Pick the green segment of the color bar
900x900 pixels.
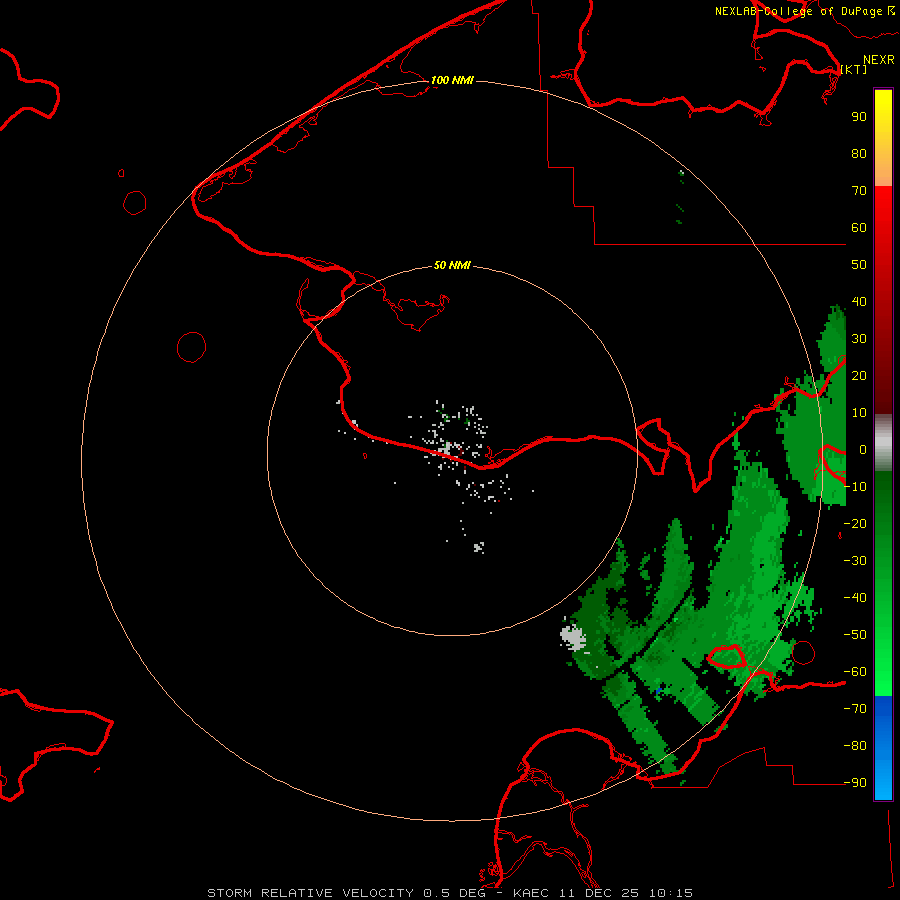[883, 583]
